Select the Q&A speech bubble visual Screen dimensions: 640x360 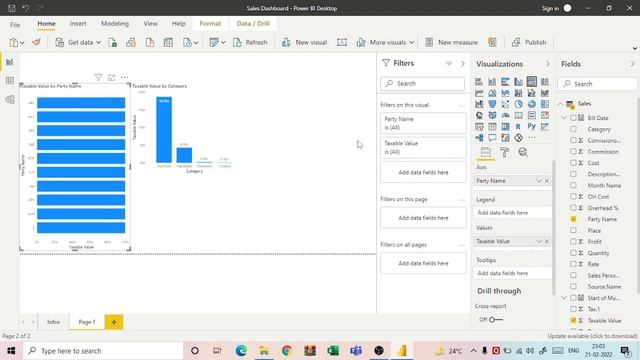pyautogui.click(x=492, y=138)
